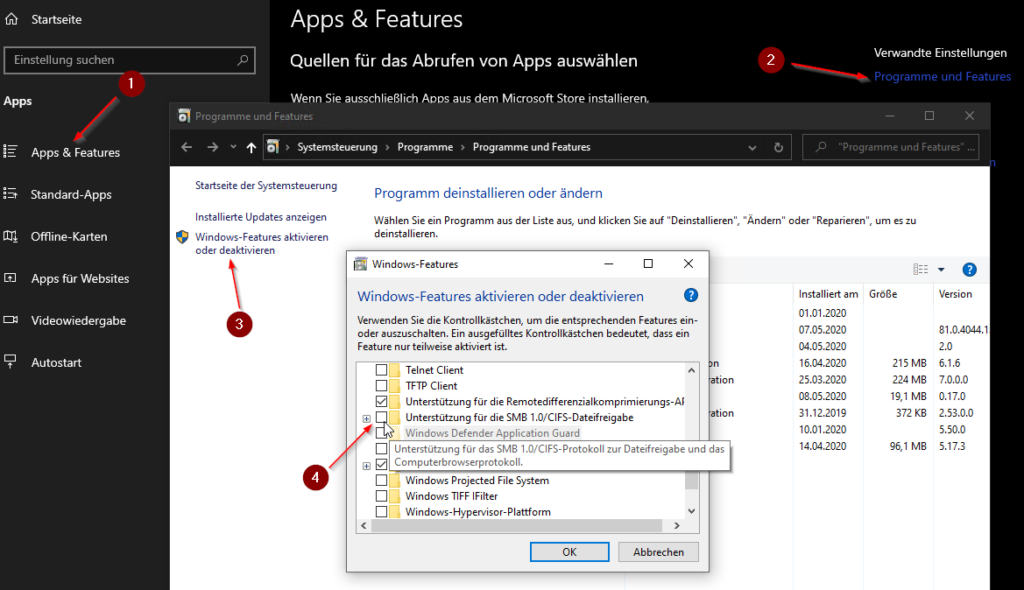
Task: Open the Installierte Updates anzeigen link
Action: (x=258, y=215)
